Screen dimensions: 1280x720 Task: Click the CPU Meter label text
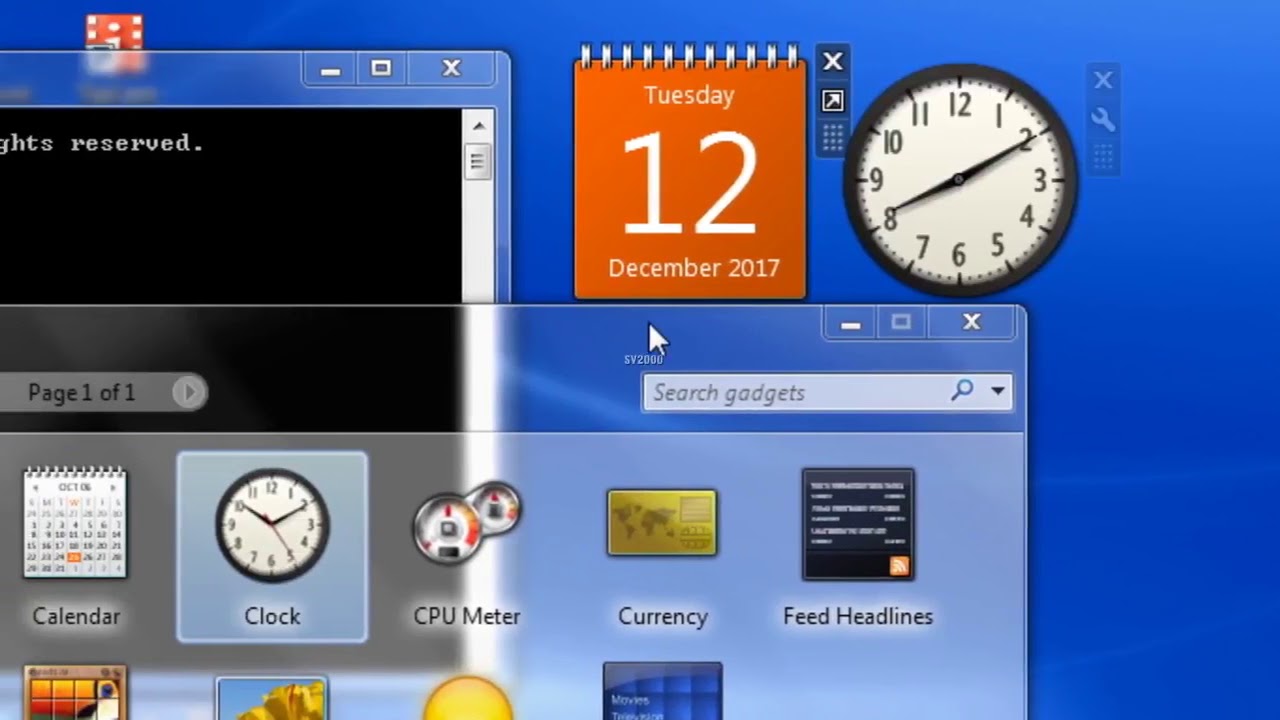coord(467,616)
